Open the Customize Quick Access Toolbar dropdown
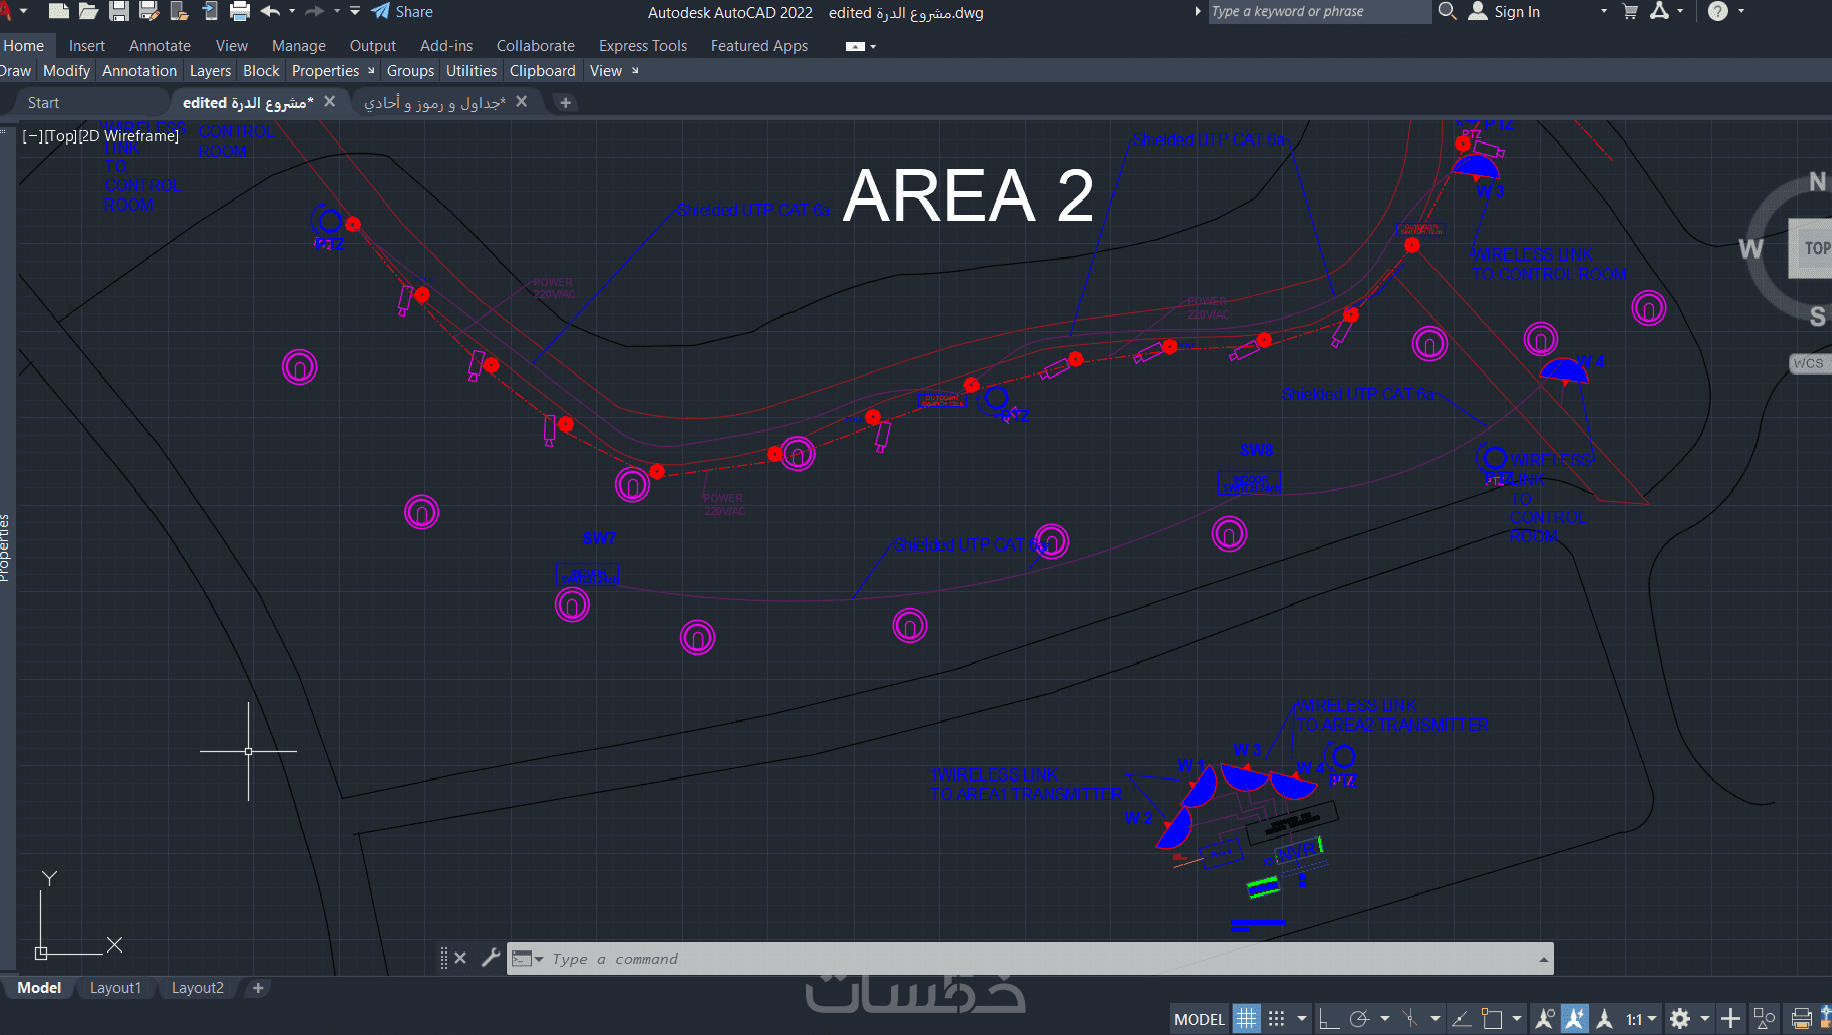Viewport: 1832px width, 1035px height. tap(355, 12)
